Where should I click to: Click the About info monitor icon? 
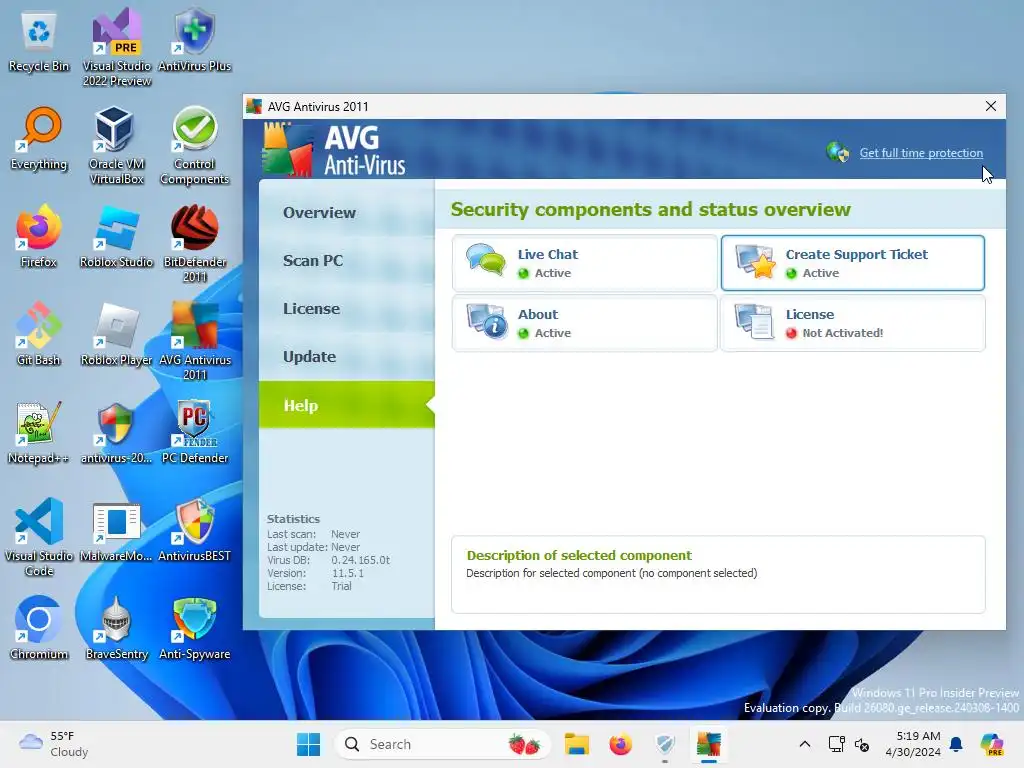[487, 321]
